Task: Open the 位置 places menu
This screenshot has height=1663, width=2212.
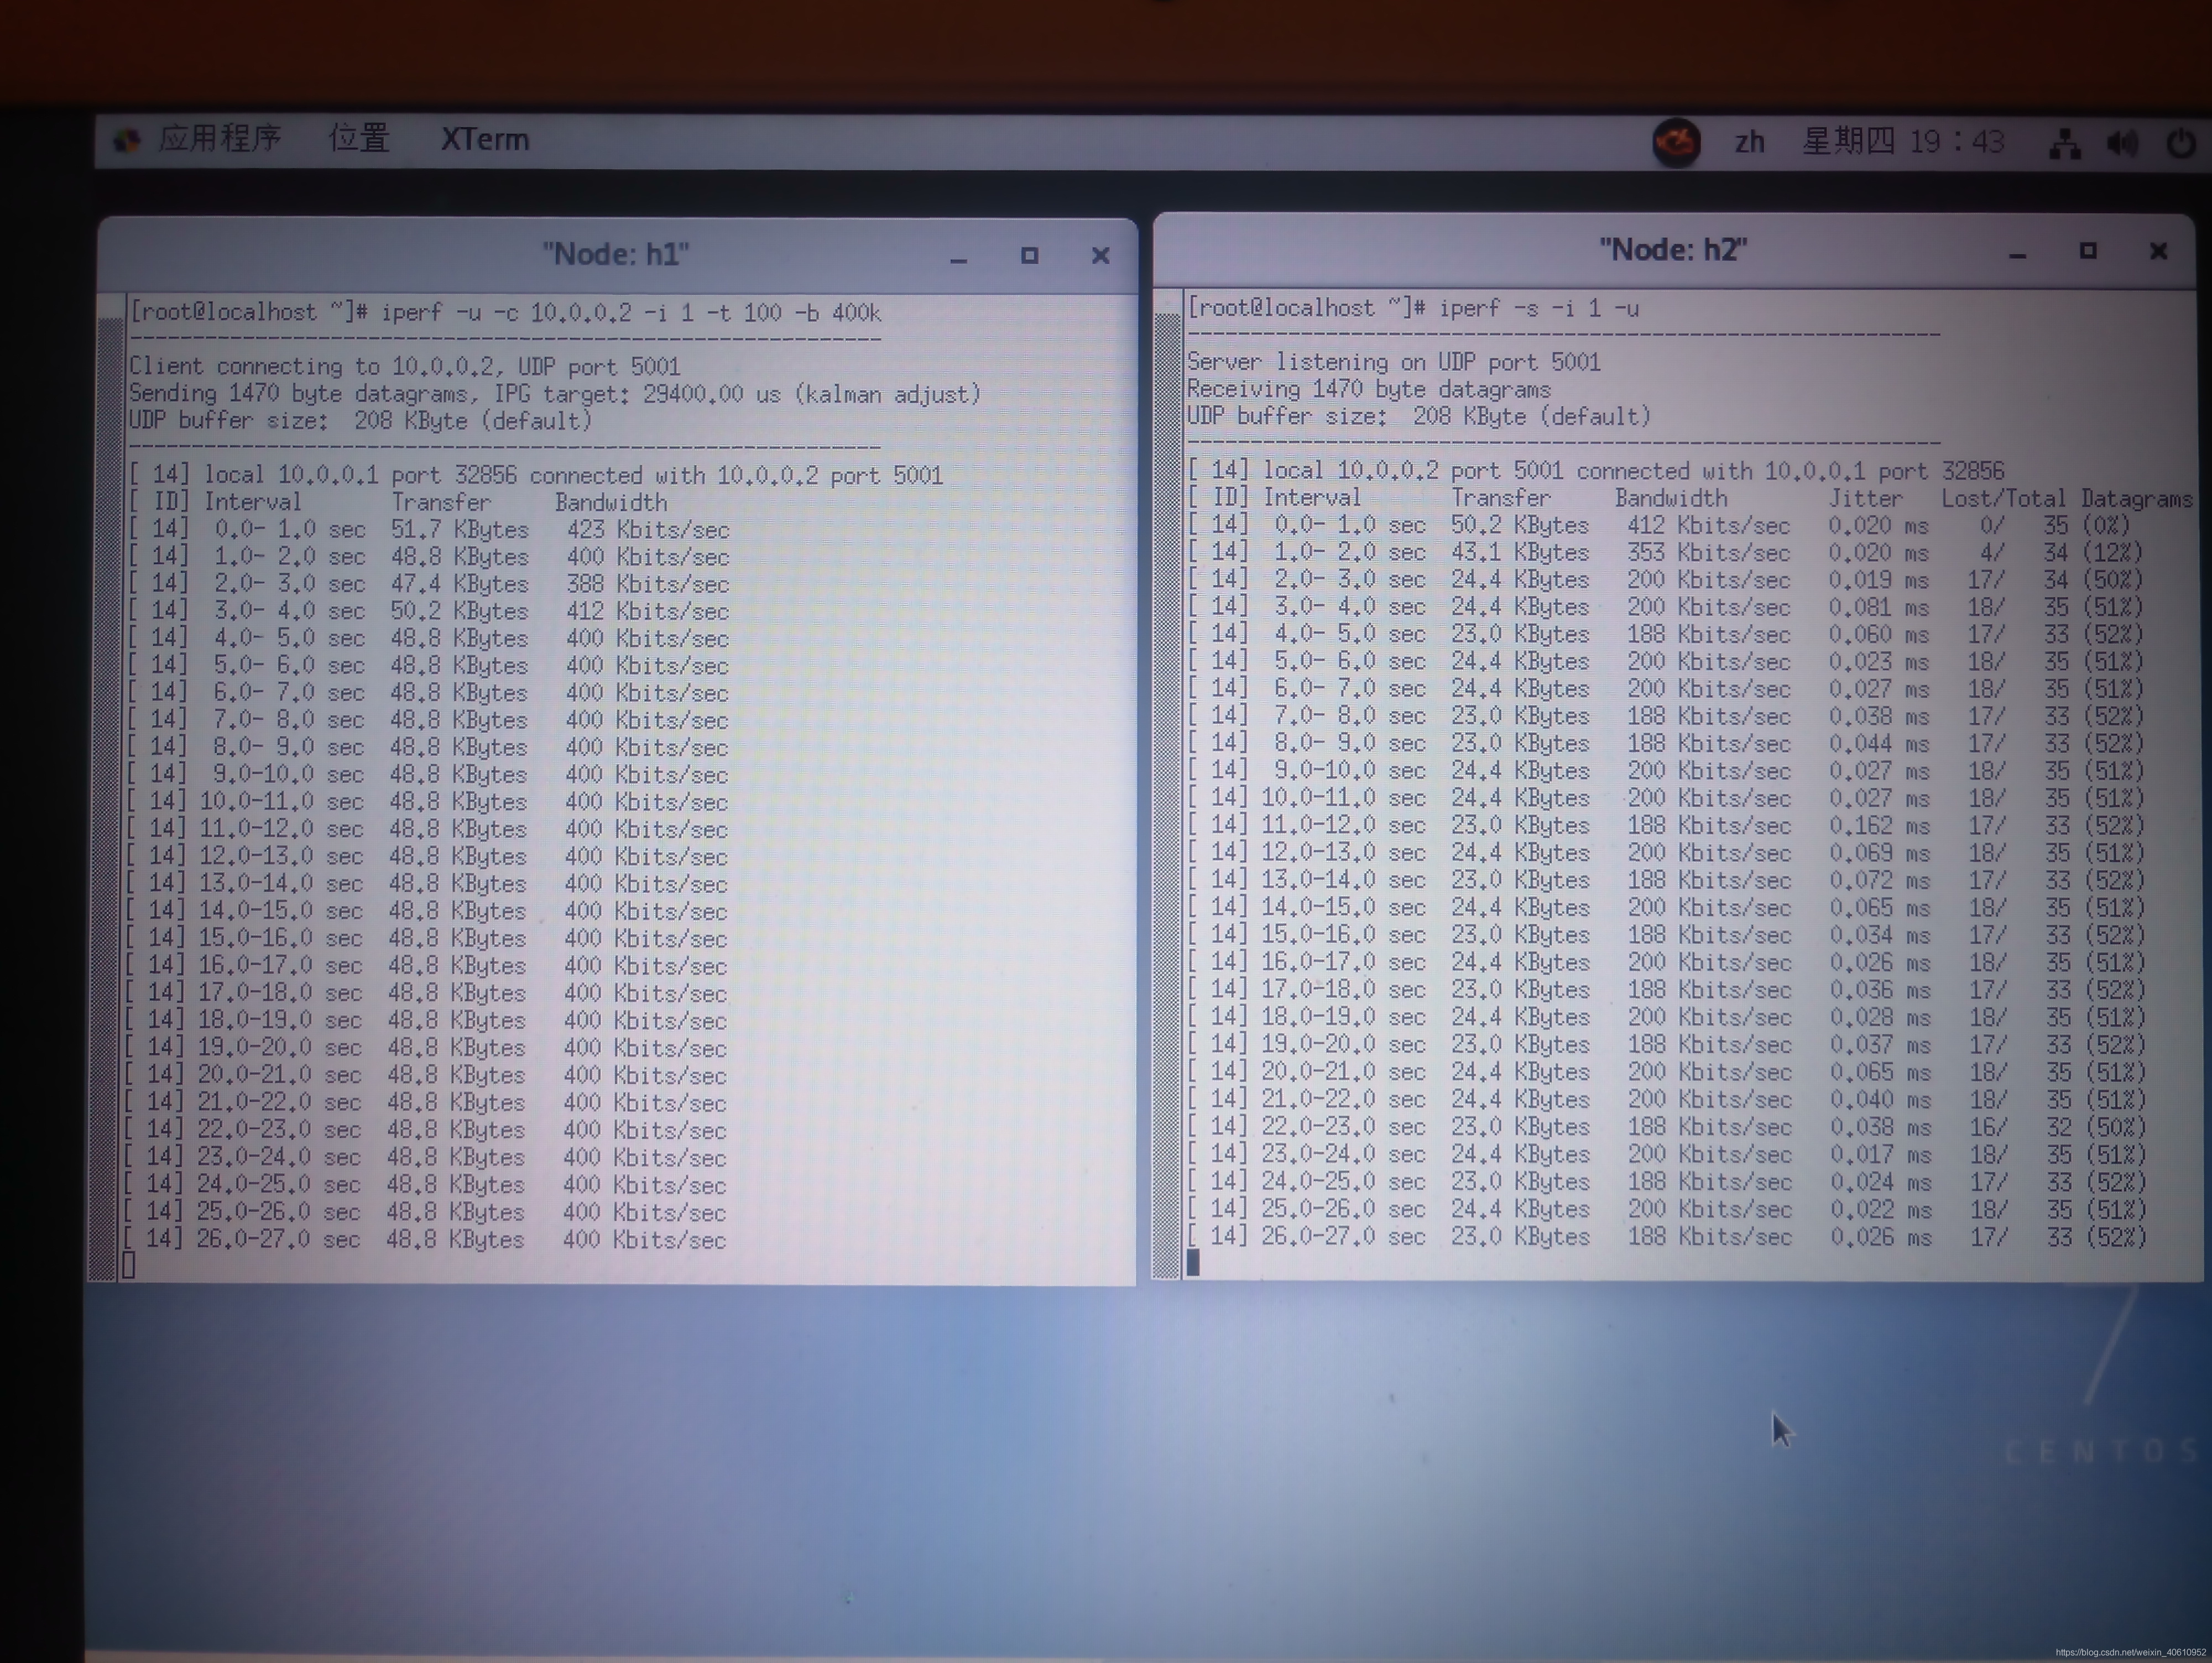Action: click(x=359, y=138)
